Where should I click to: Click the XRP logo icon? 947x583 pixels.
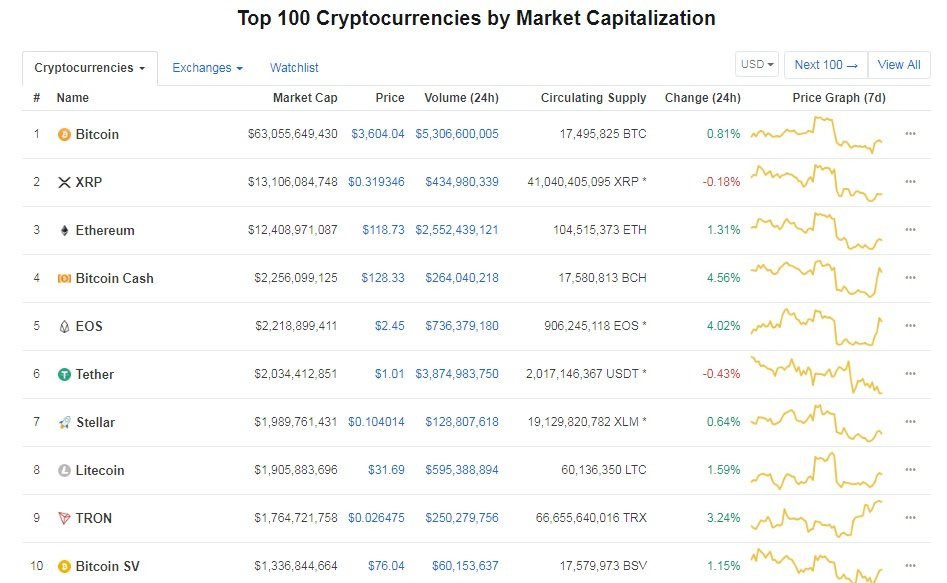click(x=64, y=182)
